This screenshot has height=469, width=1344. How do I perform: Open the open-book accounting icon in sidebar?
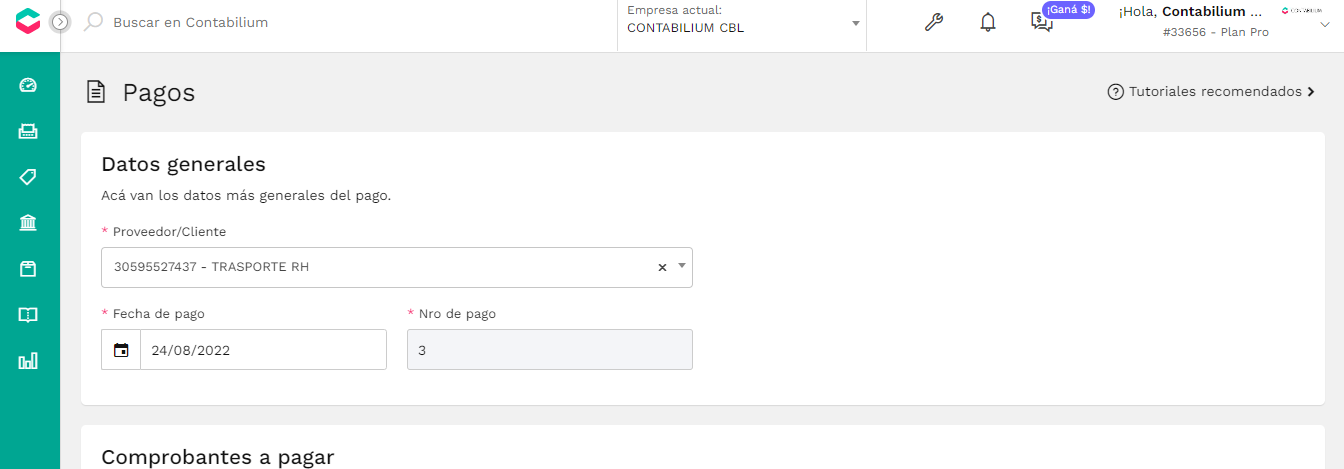point(28,315)
